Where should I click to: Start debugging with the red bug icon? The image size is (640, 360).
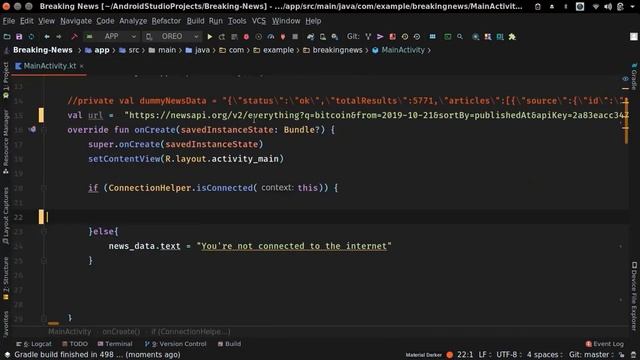tap(246, 37)
